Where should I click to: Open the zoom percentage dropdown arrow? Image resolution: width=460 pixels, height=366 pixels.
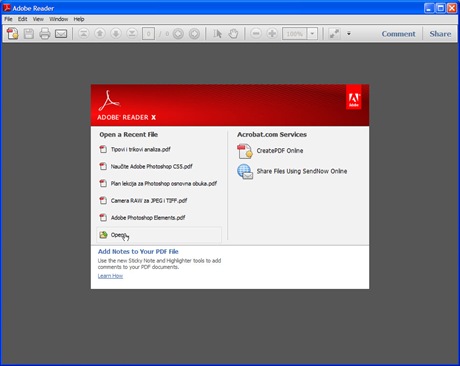[x=312, y=34]
